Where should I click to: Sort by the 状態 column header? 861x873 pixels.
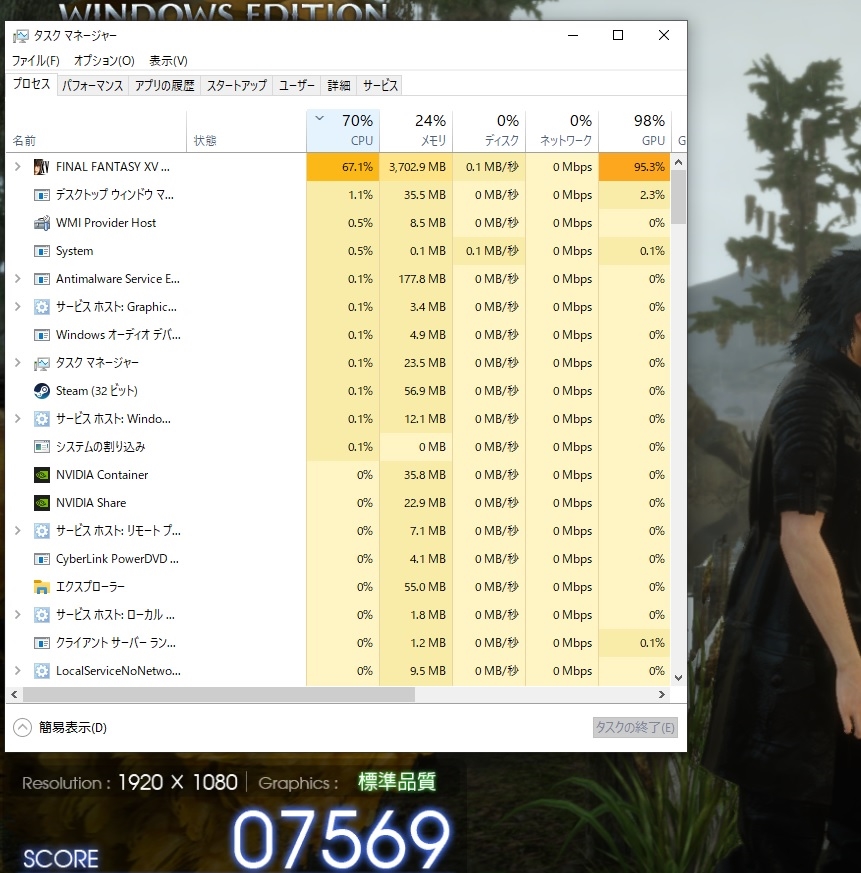click(x=246, y=131)
